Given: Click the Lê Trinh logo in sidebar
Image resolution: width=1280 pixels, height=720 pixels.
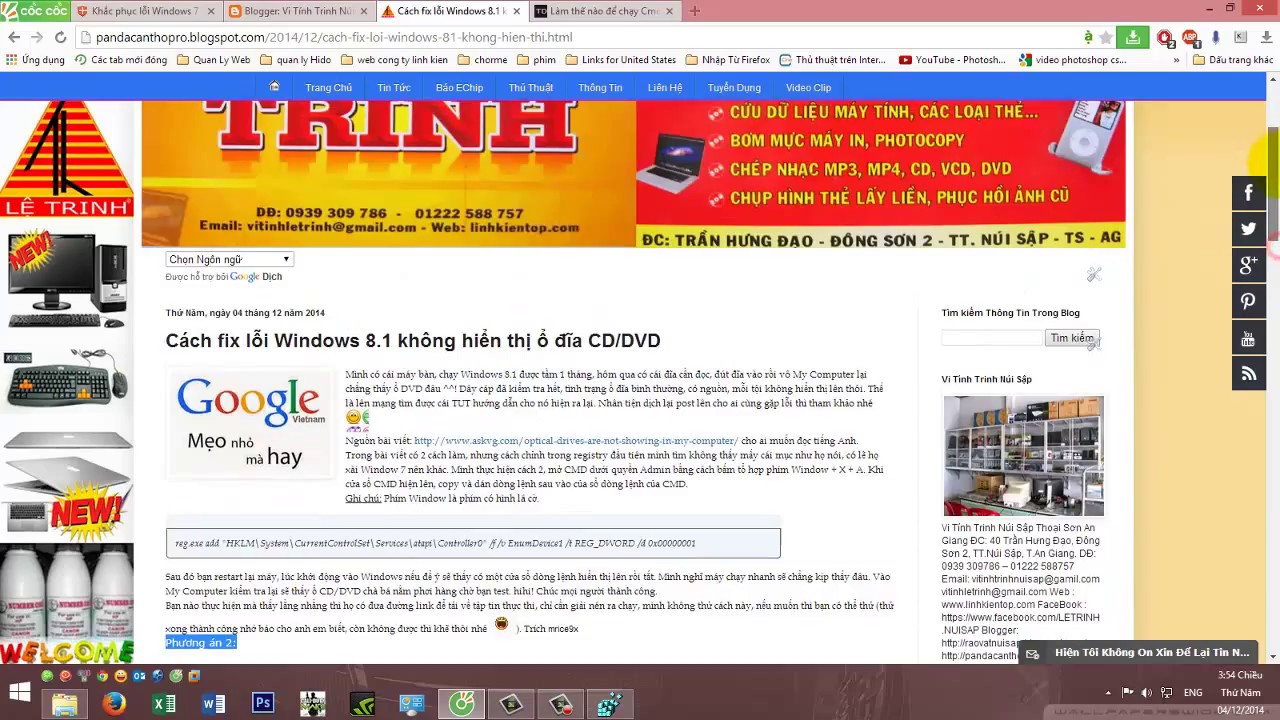Looking at the screenshot, I should point(67,160).
